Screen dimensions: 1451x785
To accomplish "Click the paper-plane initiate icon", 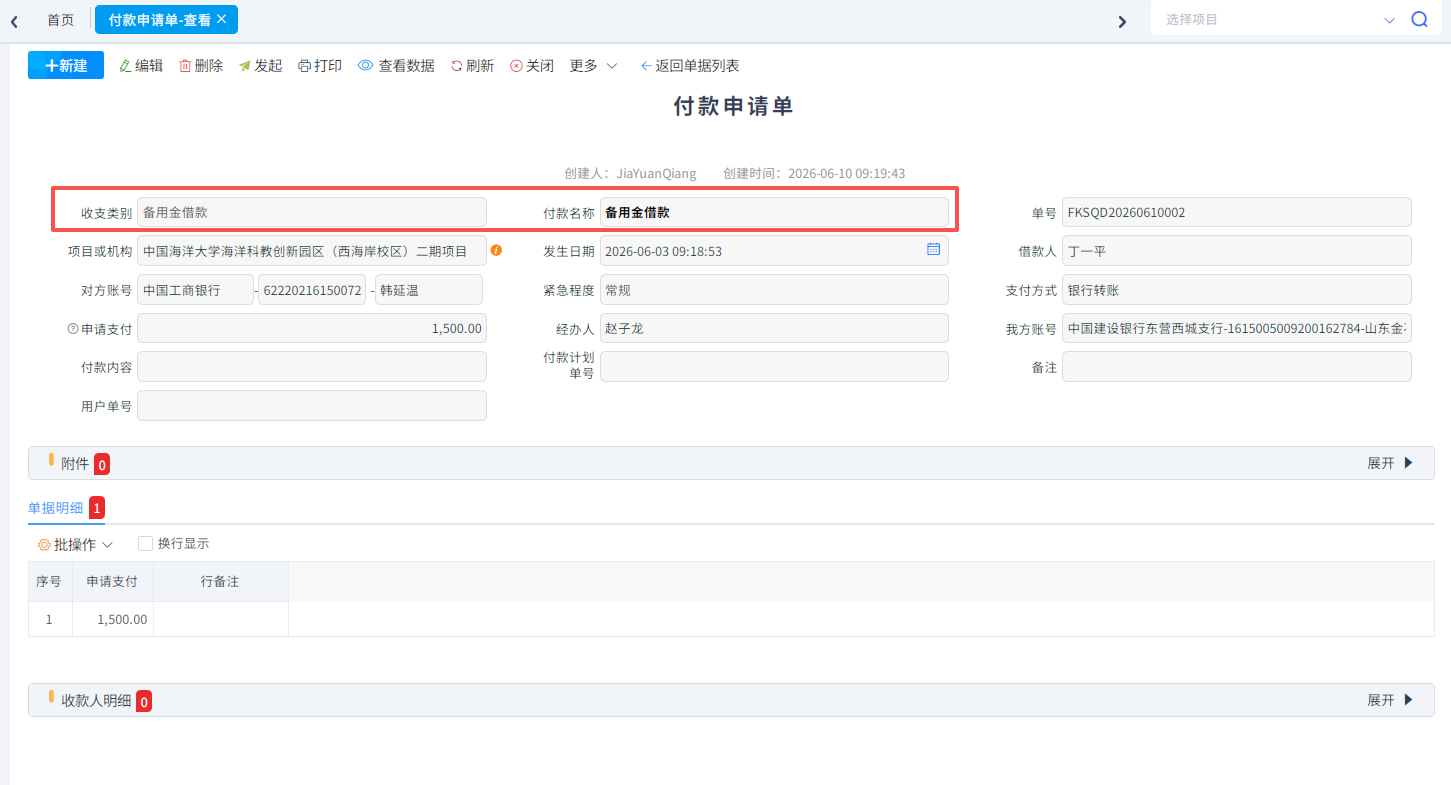I will click(245, 66).
